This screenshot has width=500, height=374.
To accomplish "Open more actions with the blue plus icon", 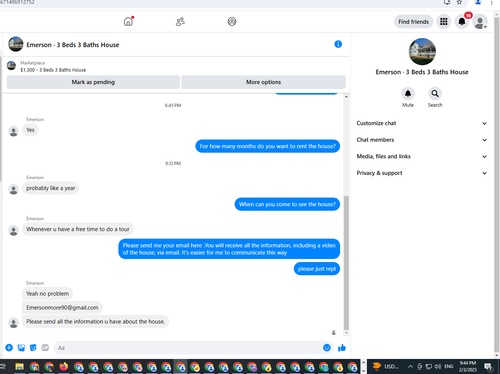I will 9,348.
